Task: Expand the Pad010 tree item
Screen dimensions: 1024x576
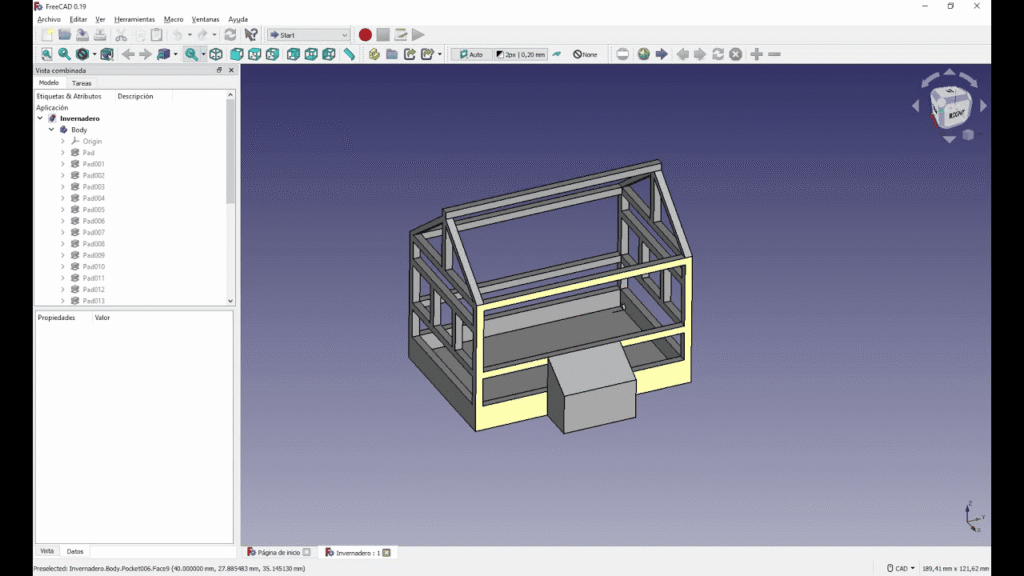Action: 63,266
